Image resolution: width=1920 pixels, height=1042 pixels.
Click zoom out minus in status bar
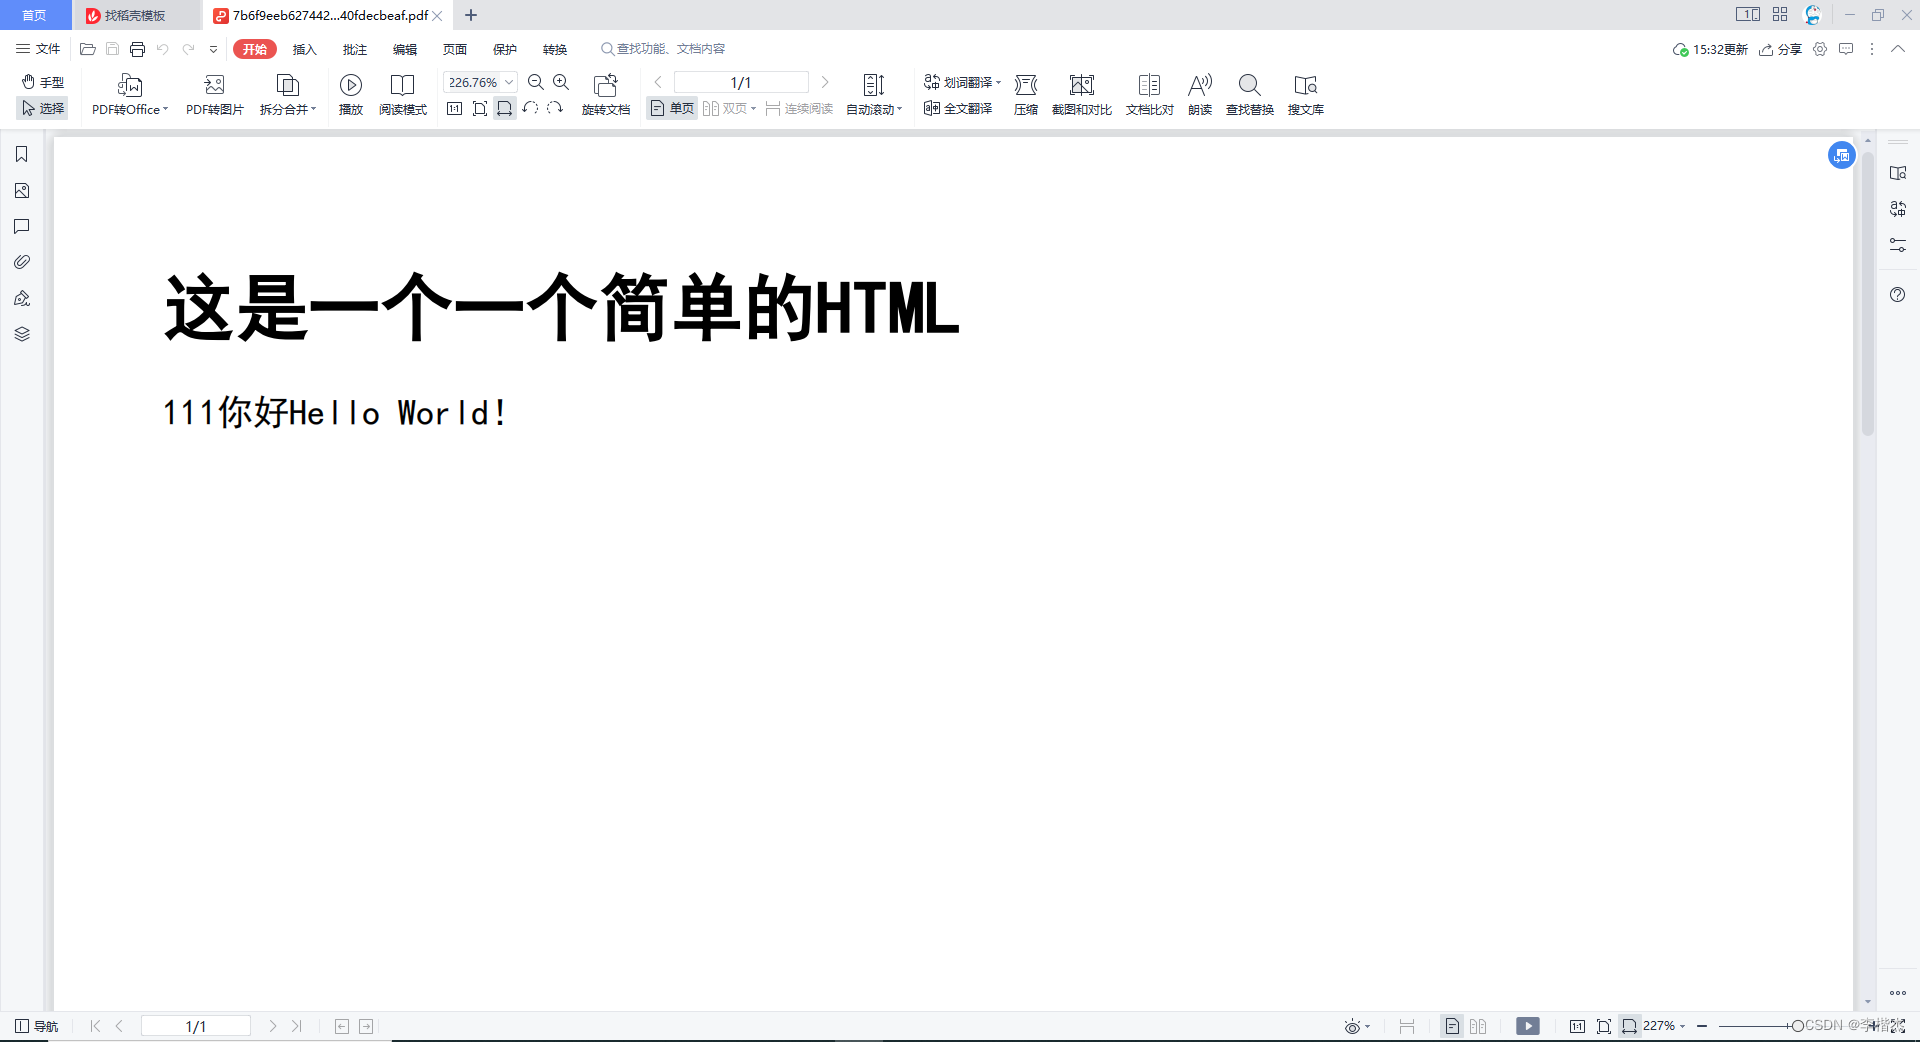[x=1702, y=1026]
